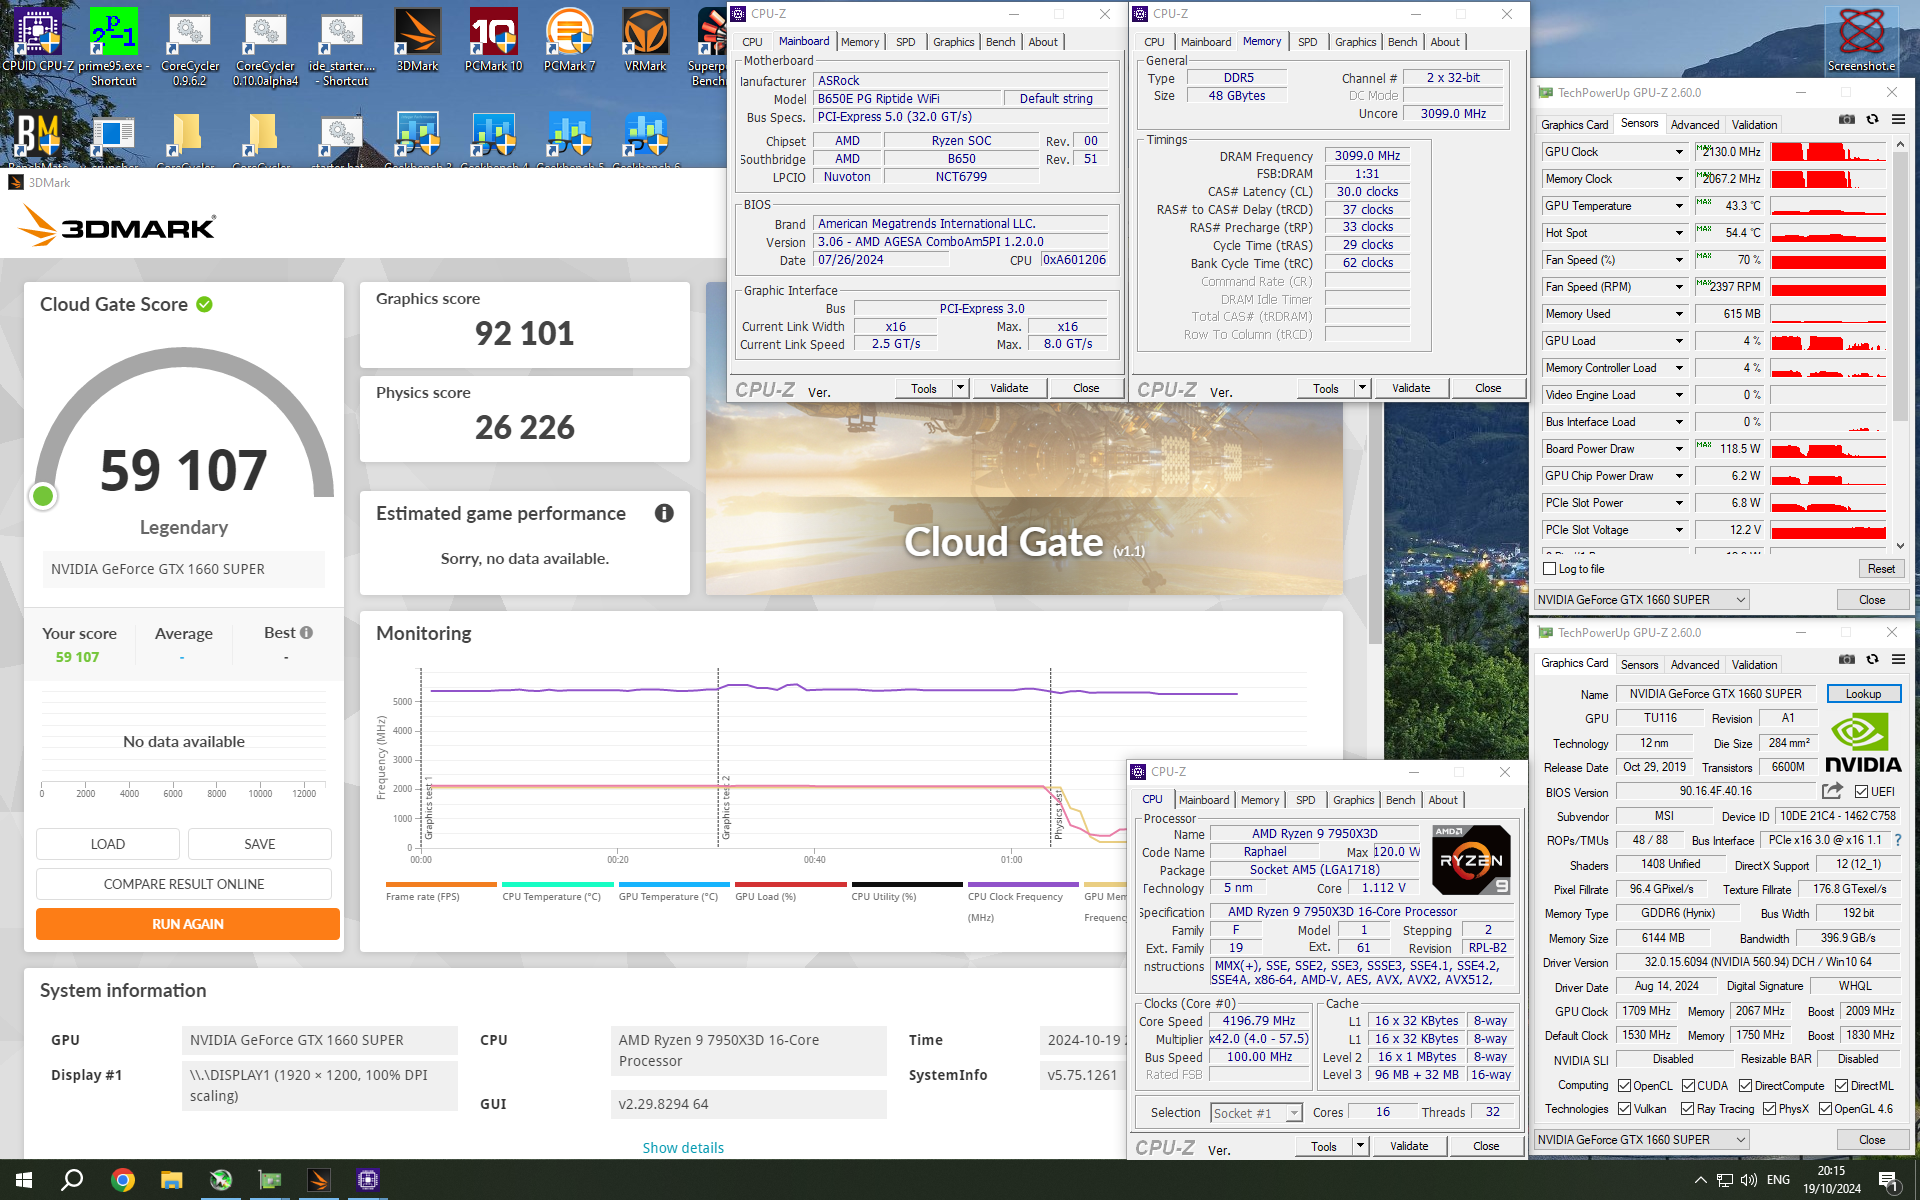Click camera screenshot icon in GPU-Z Sensors window

point(1846,120)
